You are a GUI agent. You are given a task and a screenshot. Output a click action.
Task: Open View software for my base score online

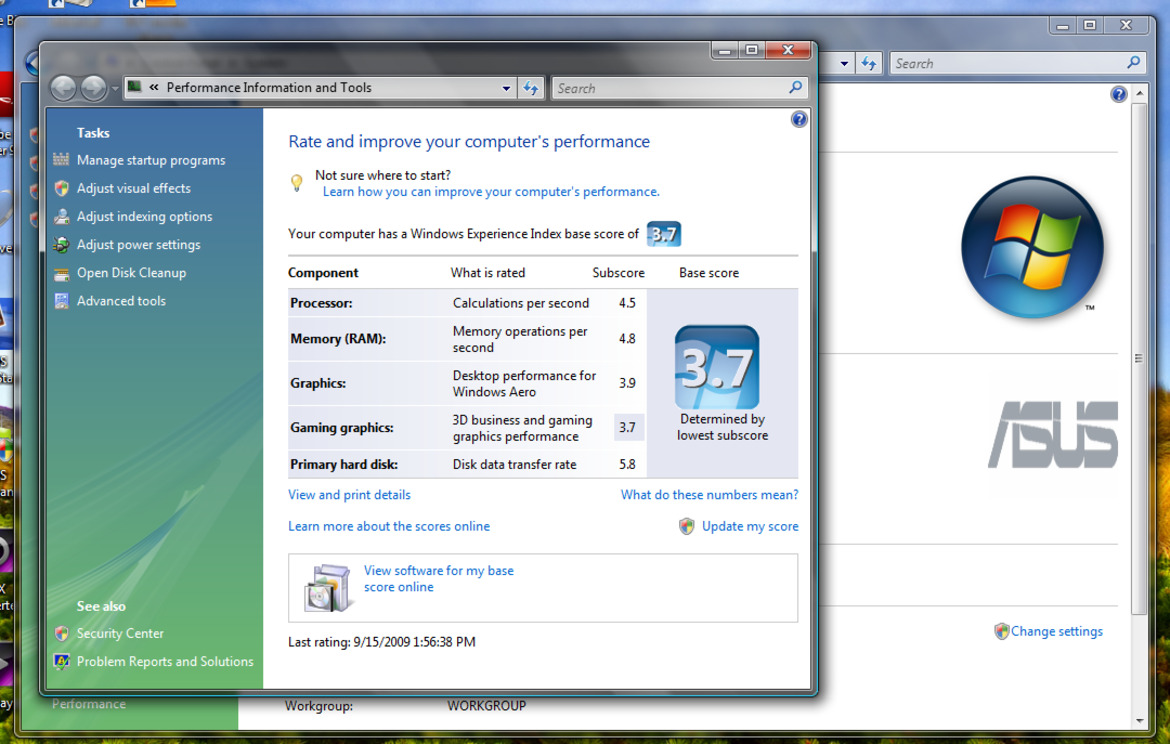(x=439, y=578)
